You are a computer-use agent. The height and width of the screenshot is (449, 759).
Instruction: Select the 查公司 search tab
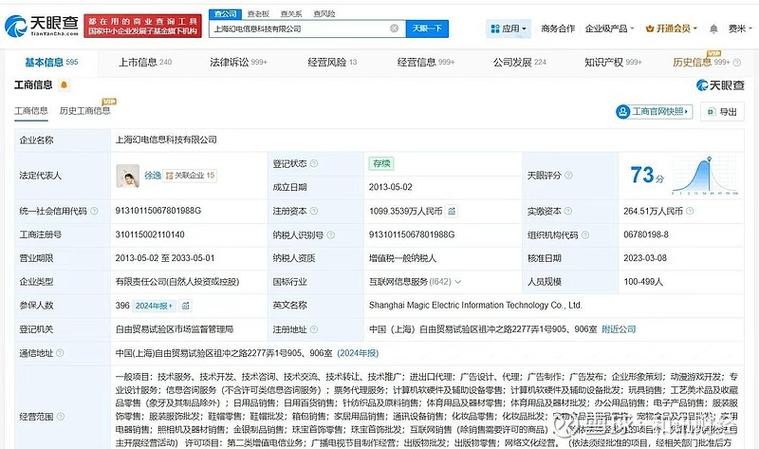tap(225, 14)
